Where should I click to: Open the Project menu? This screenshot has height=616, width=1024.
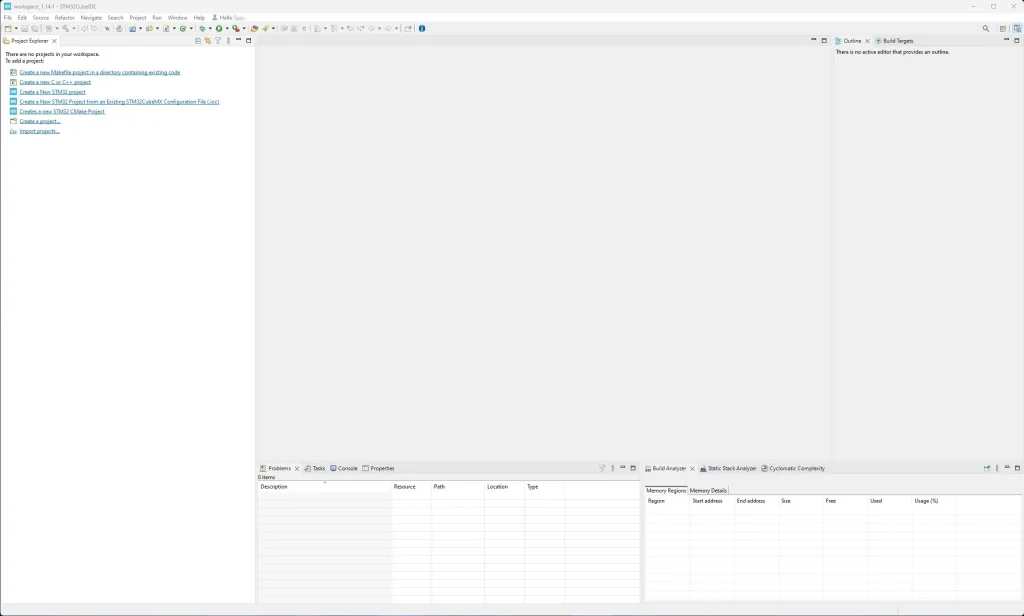point(137,17)
